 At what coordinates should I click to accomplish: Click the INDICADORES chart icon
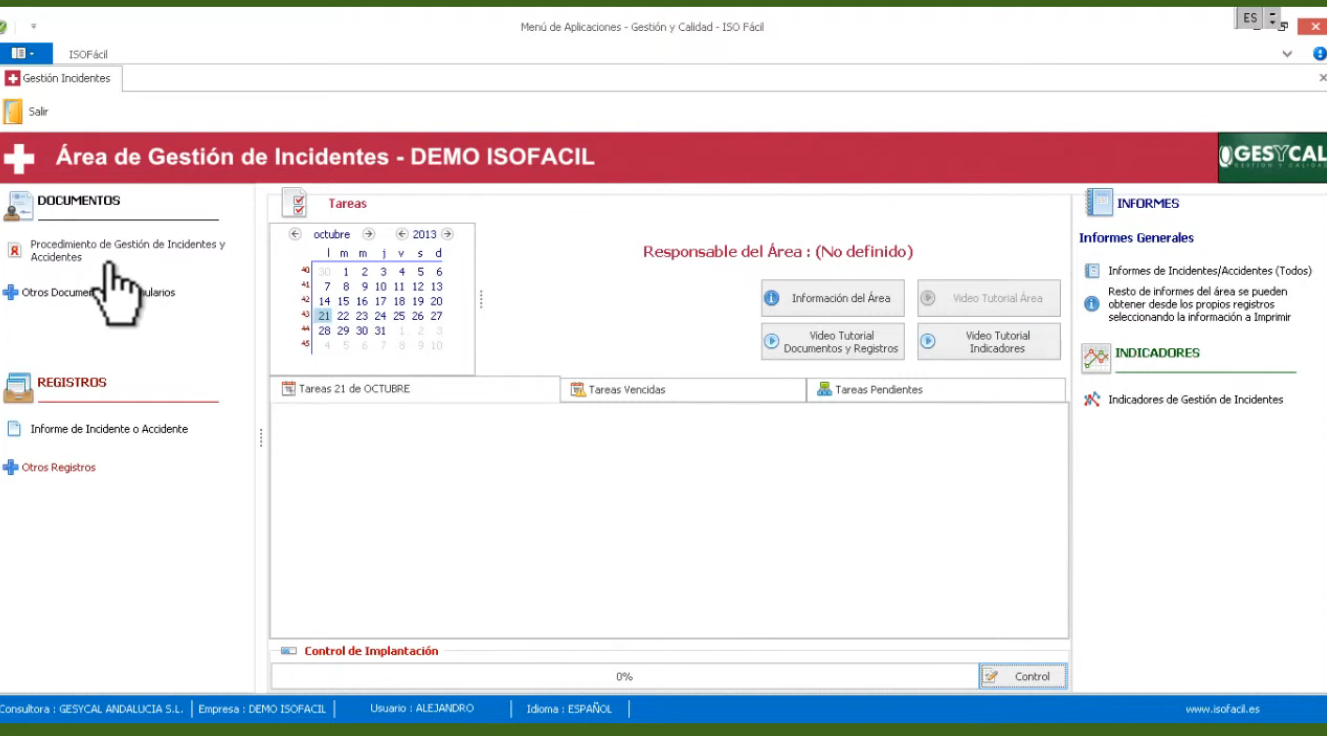click(1096, 358)
